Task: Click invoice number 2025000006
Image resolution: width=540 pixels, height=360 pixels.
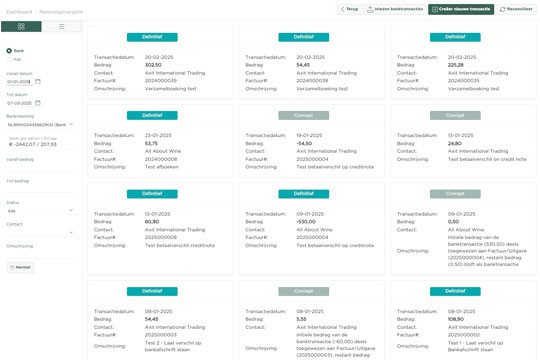Action: (161, 237)
